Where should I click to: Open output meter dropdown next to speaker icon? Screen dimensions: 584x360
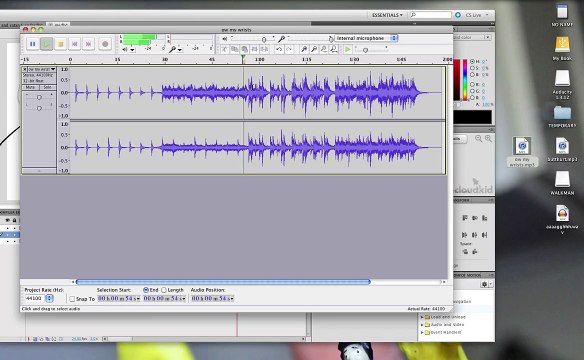[x=132, y=50]
